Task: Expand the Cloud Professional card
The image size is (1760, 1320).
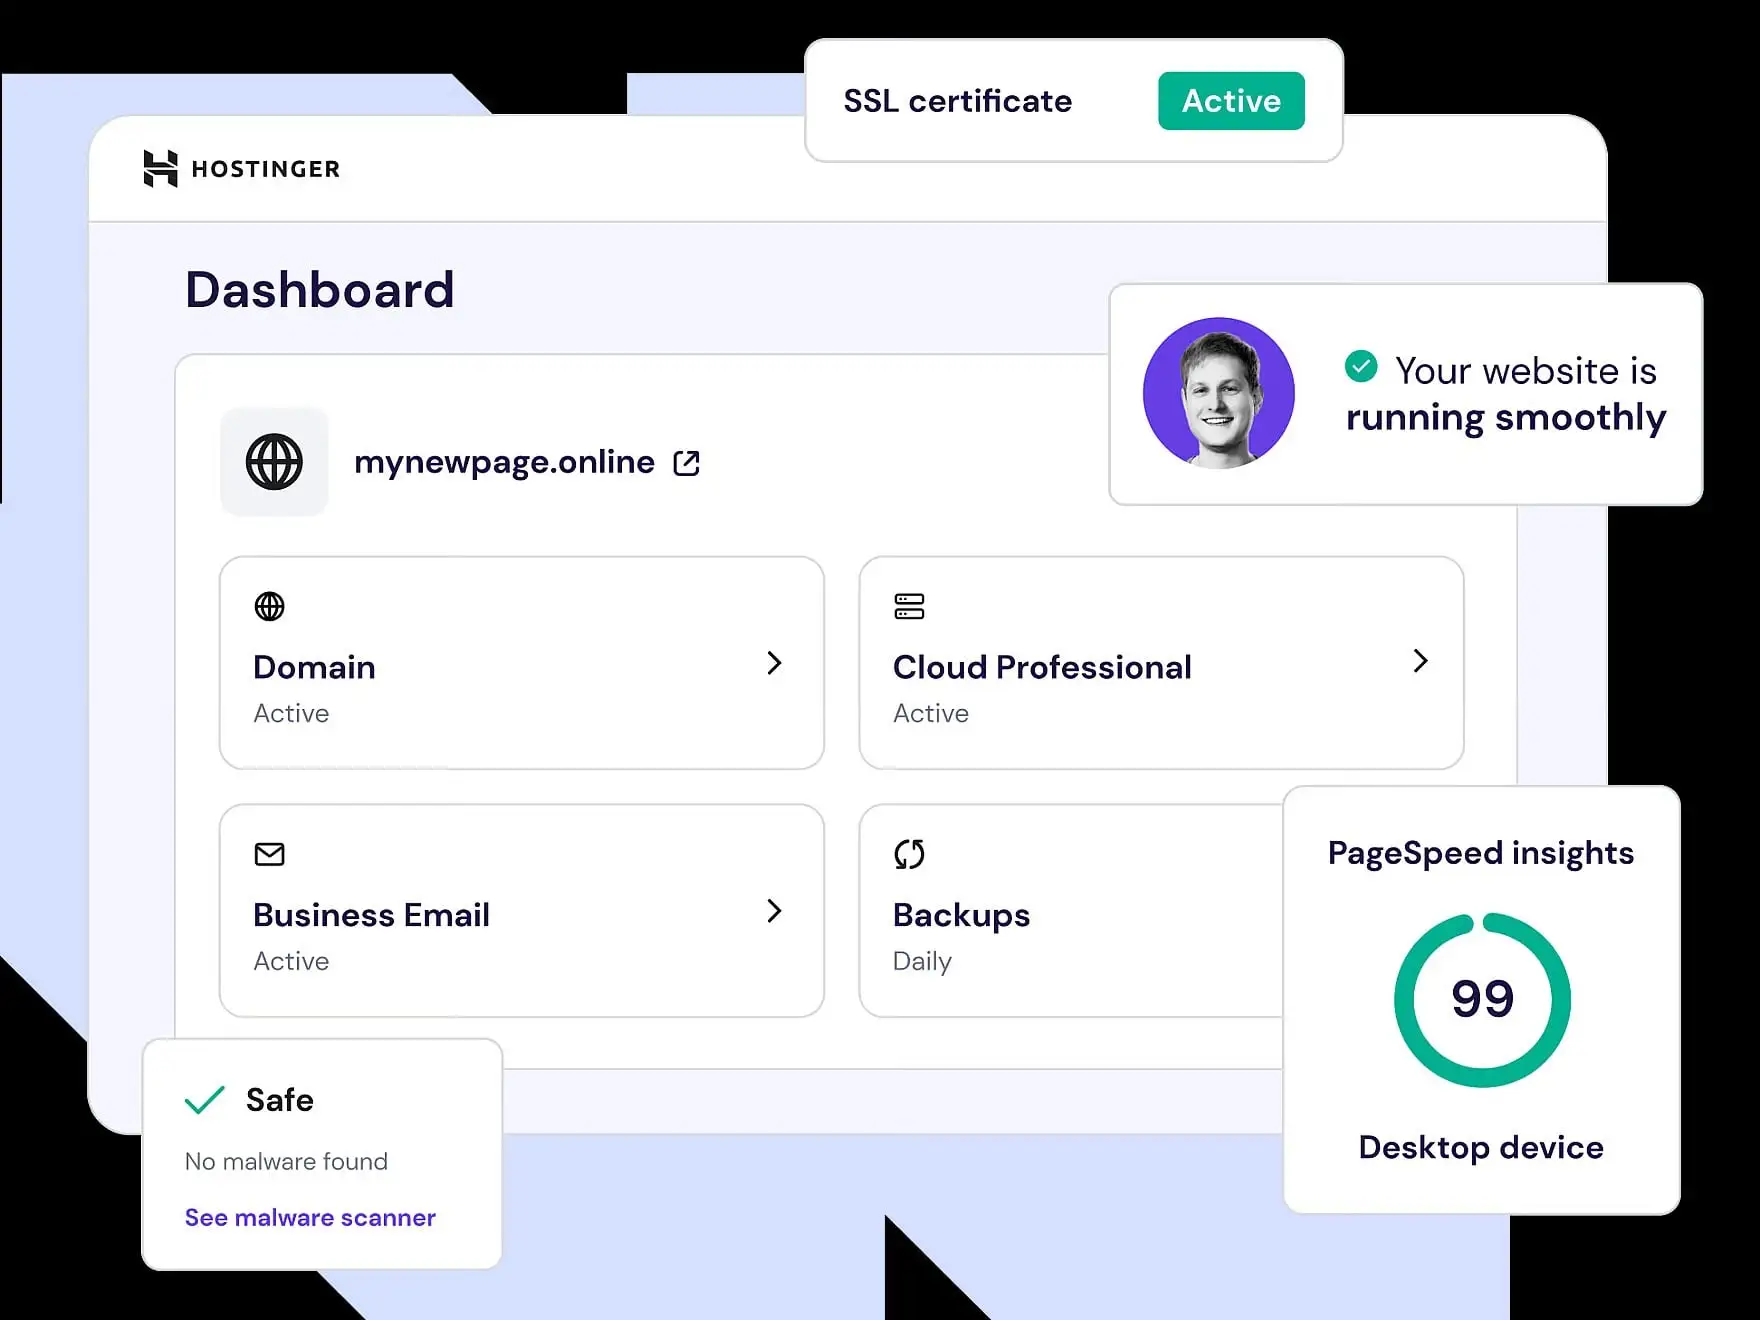Action: (1421, 661)
